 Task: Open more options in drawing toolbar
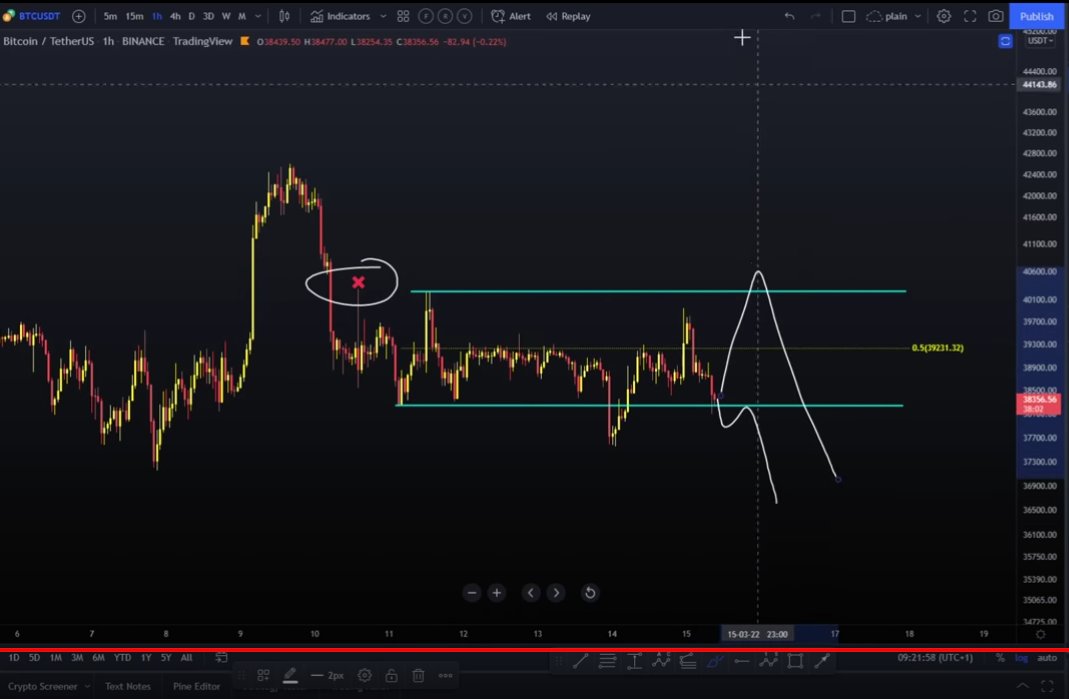[445, 675]
